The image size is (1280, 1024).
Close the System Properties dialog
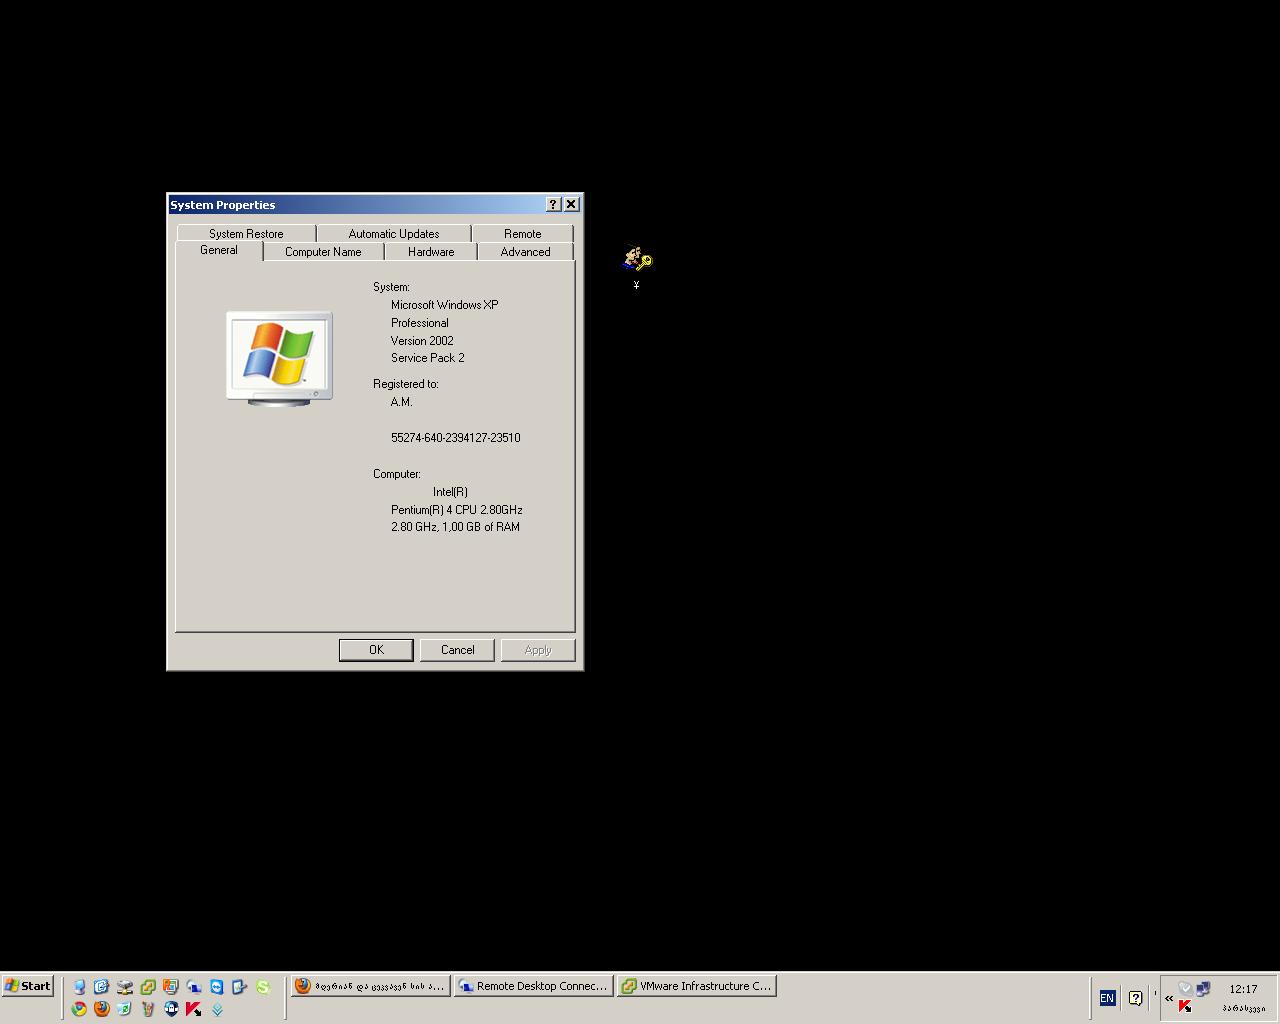[x=571, y=204]
